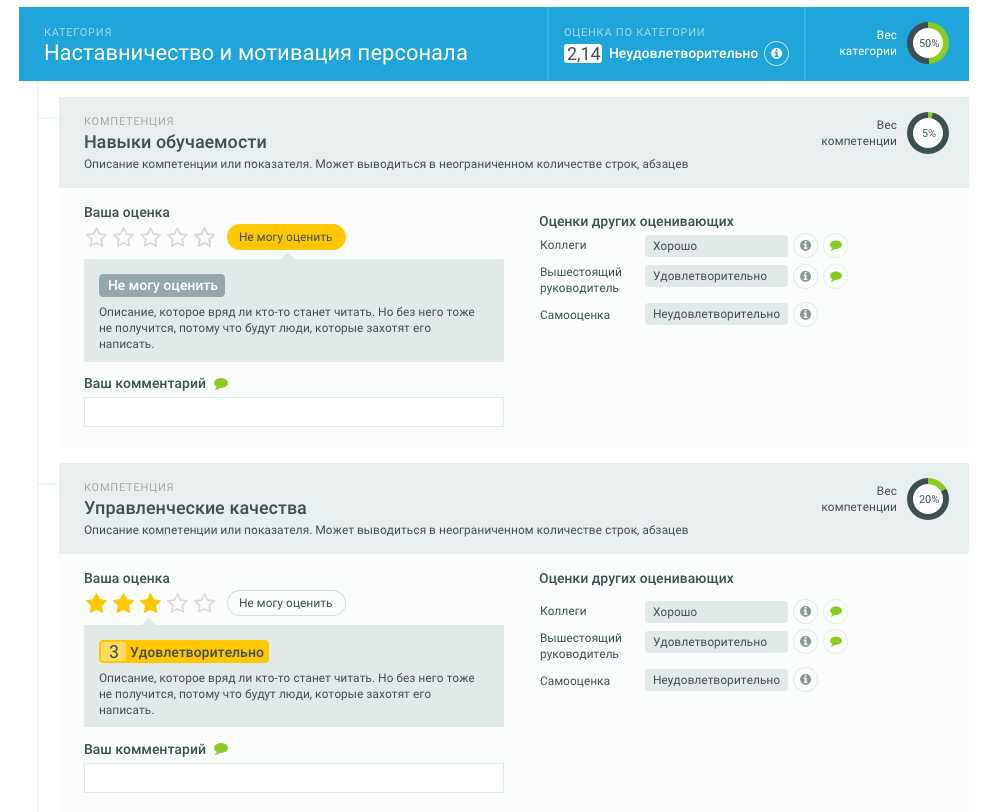Click competency heading Навыки обучаемости
This screenshot has width=989, height=812.
[175, 142]
